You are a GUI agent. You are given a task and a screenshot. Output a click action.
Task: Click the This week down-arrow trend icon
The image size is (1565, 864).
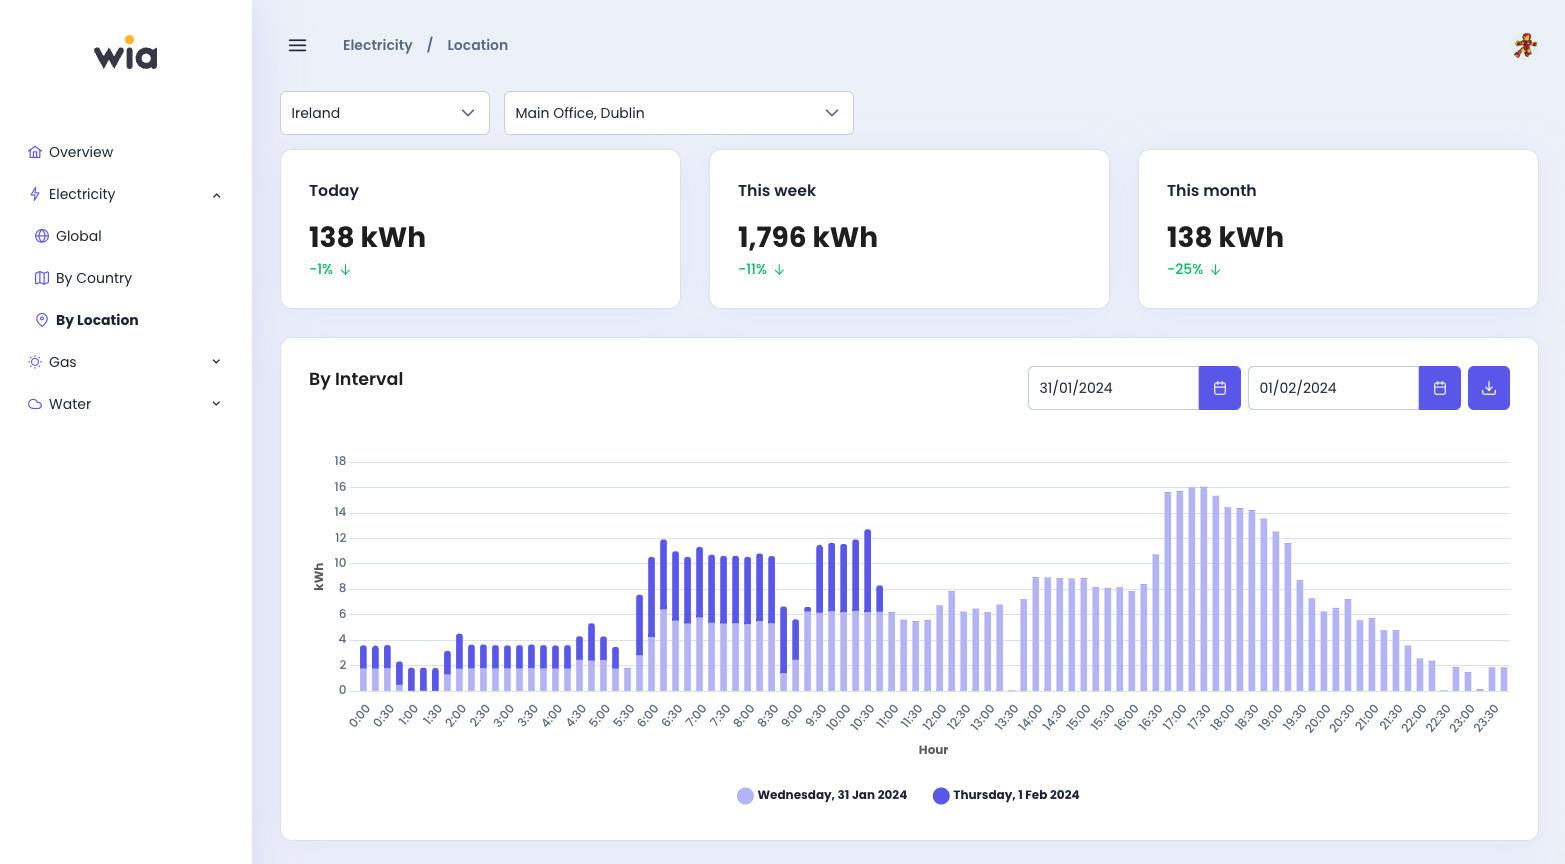[779, 270]
